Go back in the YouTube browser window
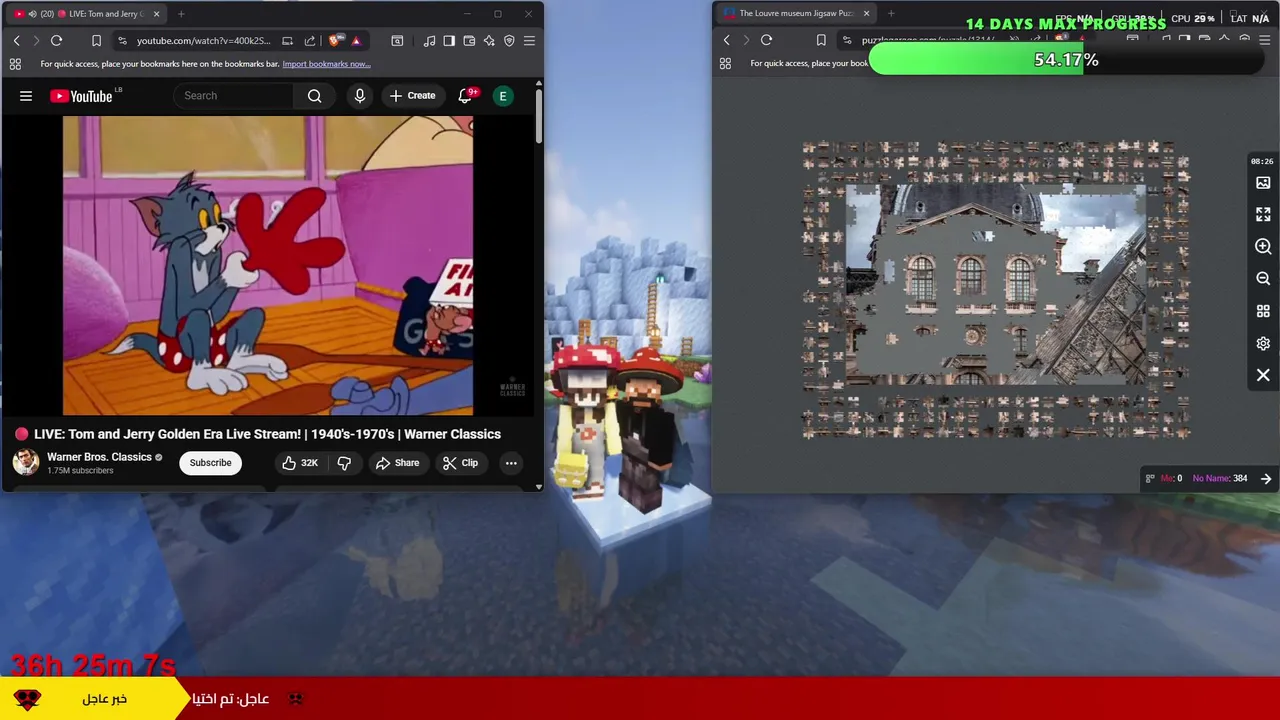This screenshot has height=720, width=1280. 16,40
